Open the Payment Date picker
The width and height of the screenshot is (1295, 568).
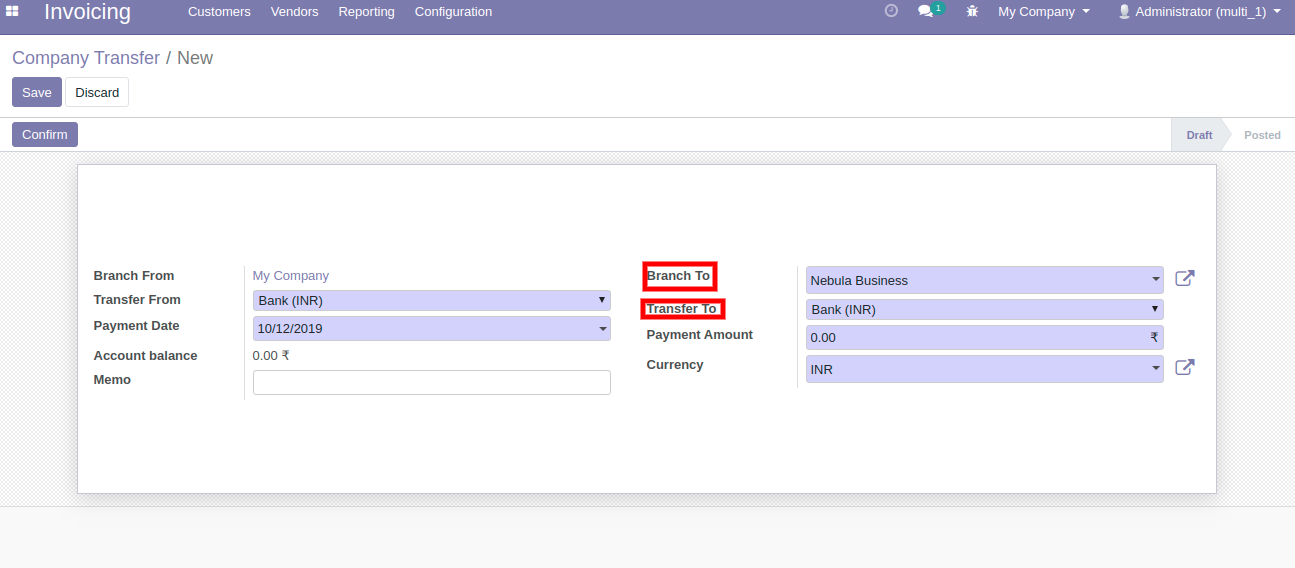[431, 328]
